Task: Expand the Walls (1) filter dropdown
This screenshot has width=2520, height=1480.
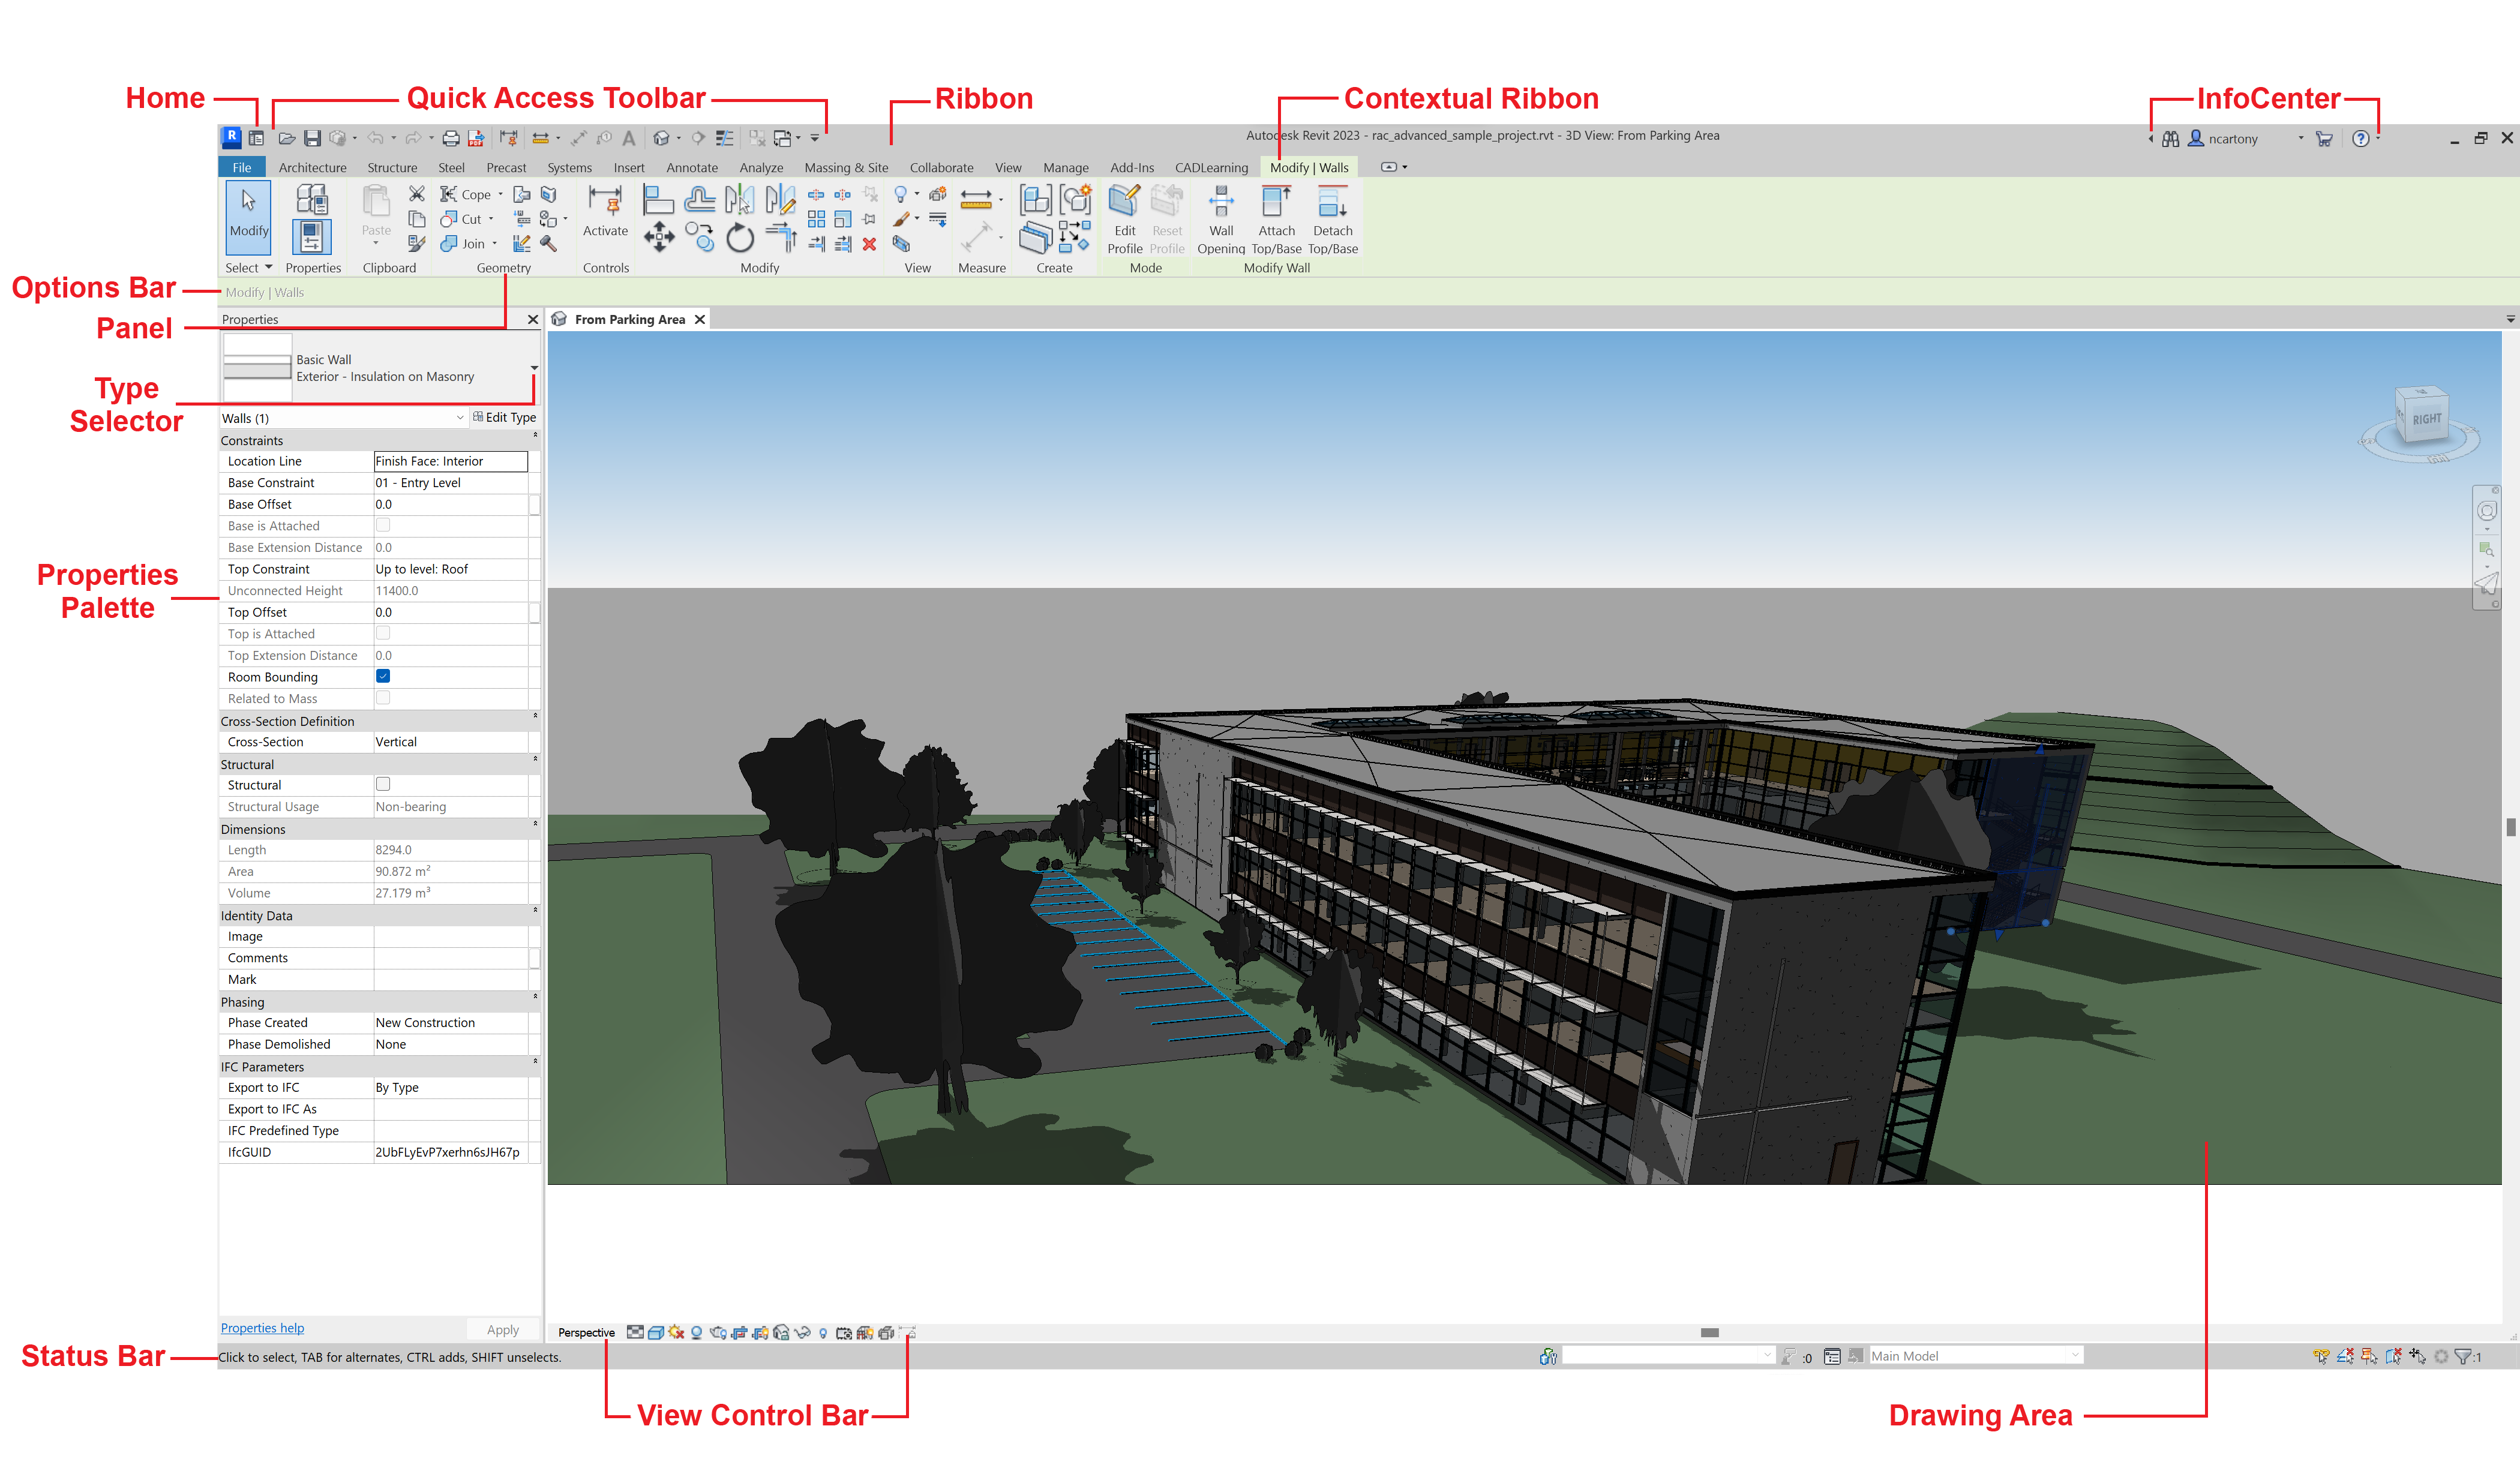Action: click(x=459, y=418)
